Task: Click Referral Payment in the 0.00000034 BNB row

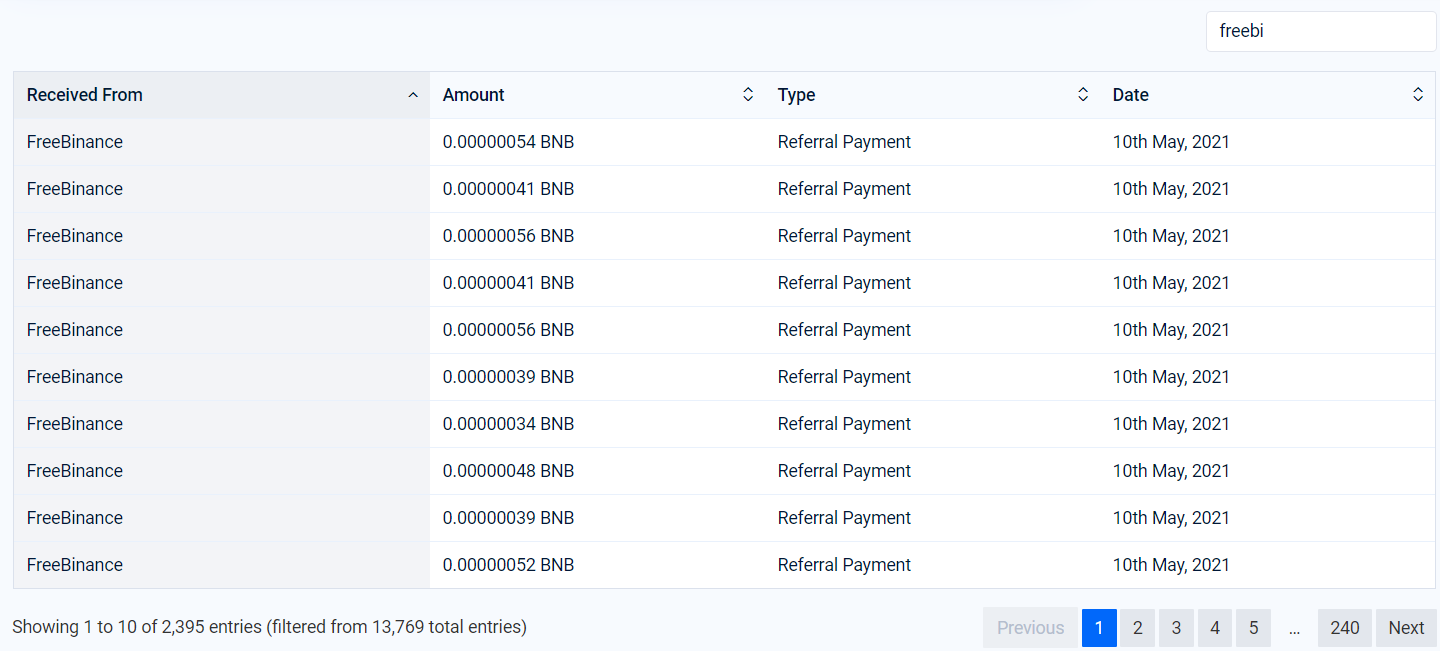Action: [844, 424]
